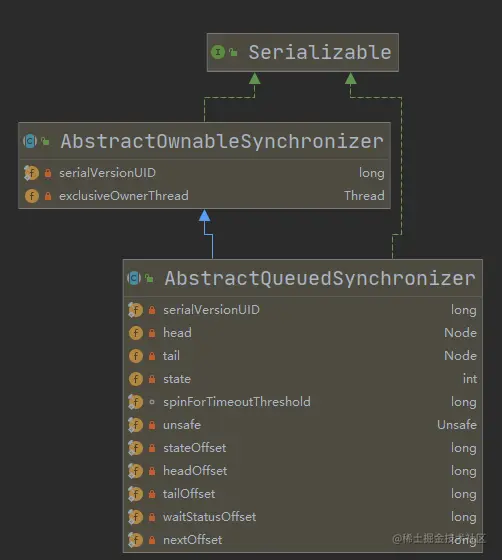
Task: Click the lock icon beside stateOffset
Action: [152, 448]
